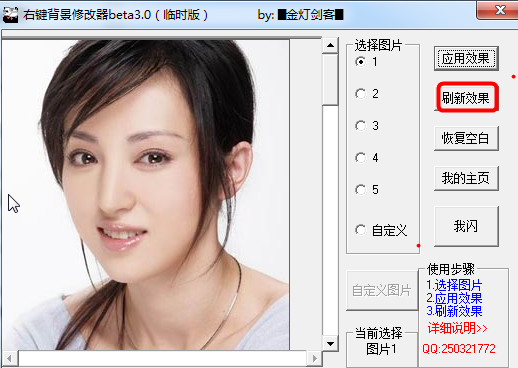
Task: Click the vertical scrollbar up arrow
Action: pos(330,45)
